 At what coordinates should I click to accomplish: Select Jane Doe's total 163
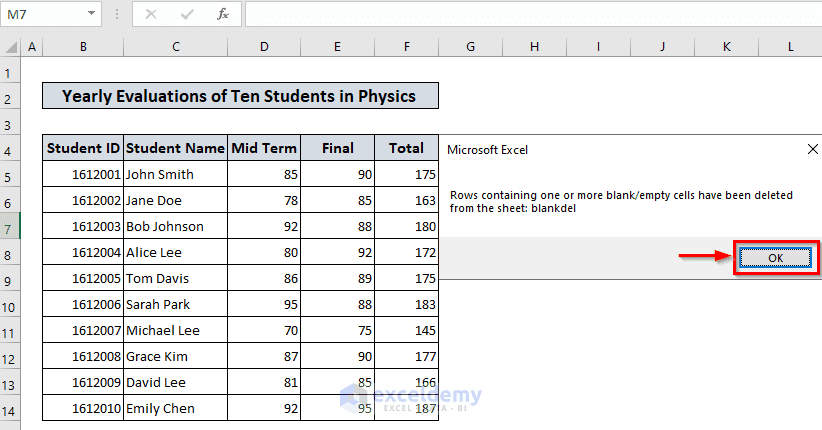(407, 200)
